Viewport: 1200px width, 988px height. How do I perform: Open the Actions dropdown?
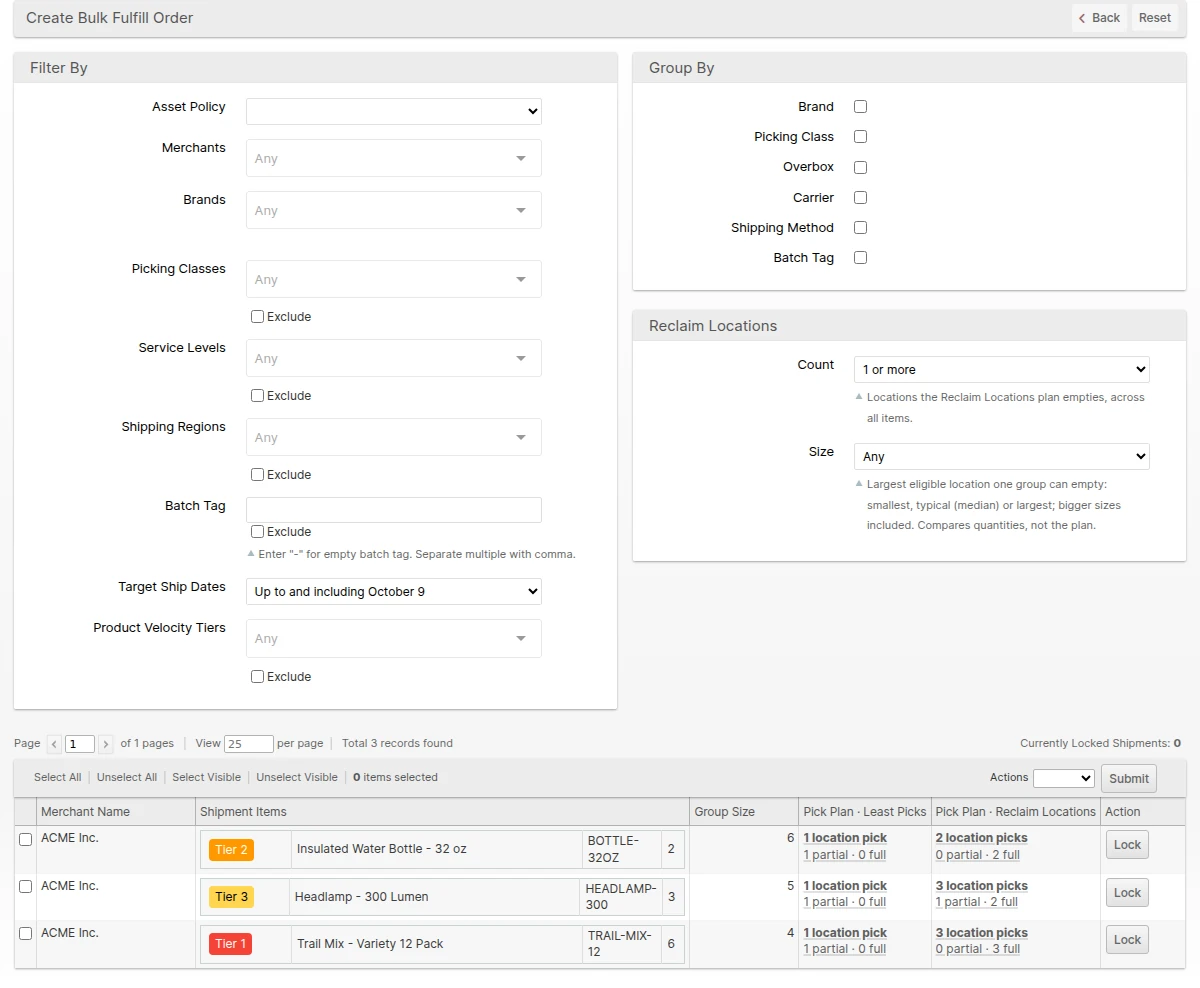1064,778
